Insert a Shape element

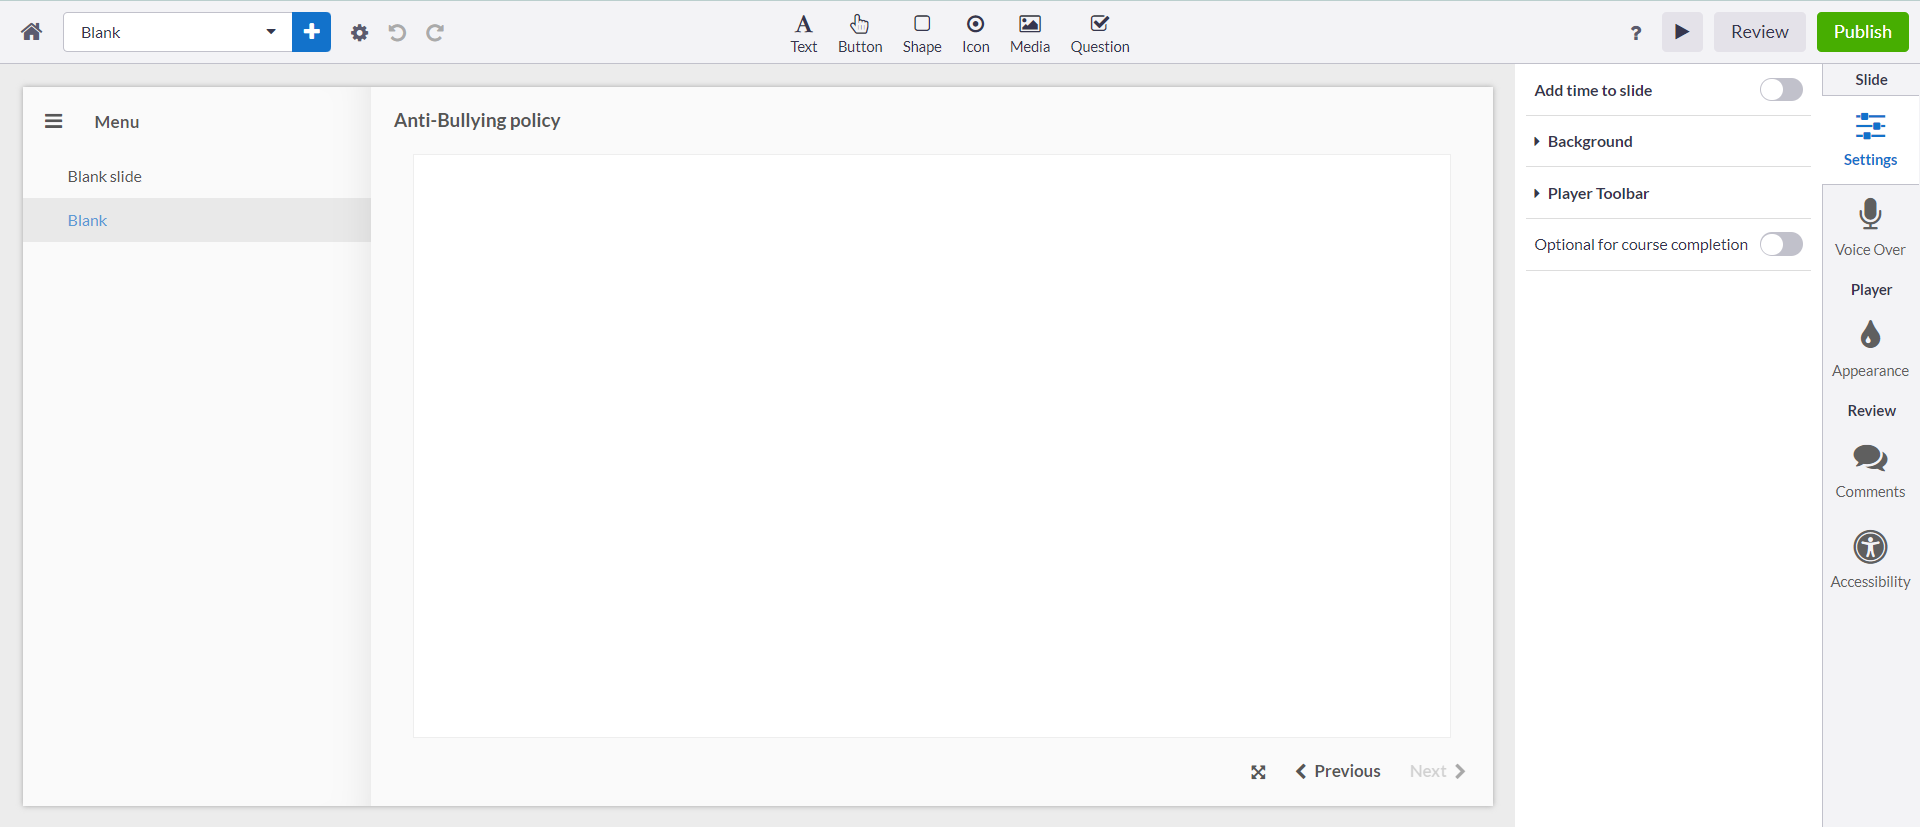click(922, 34)
